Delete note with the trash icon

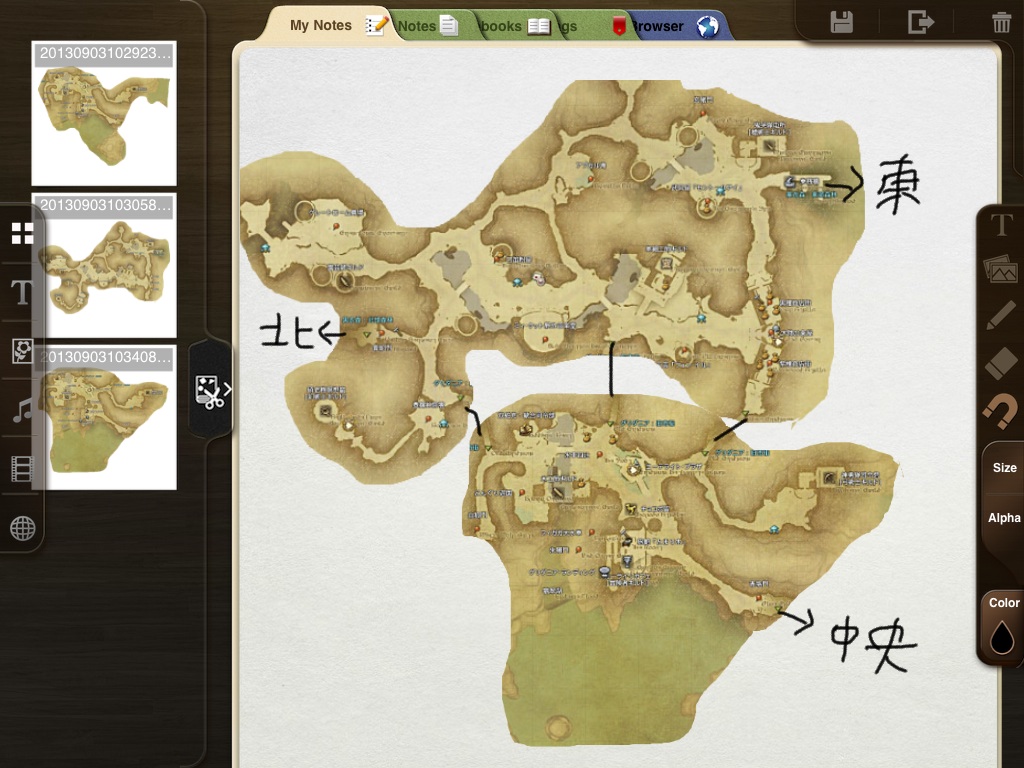[x=1000, y=22]
